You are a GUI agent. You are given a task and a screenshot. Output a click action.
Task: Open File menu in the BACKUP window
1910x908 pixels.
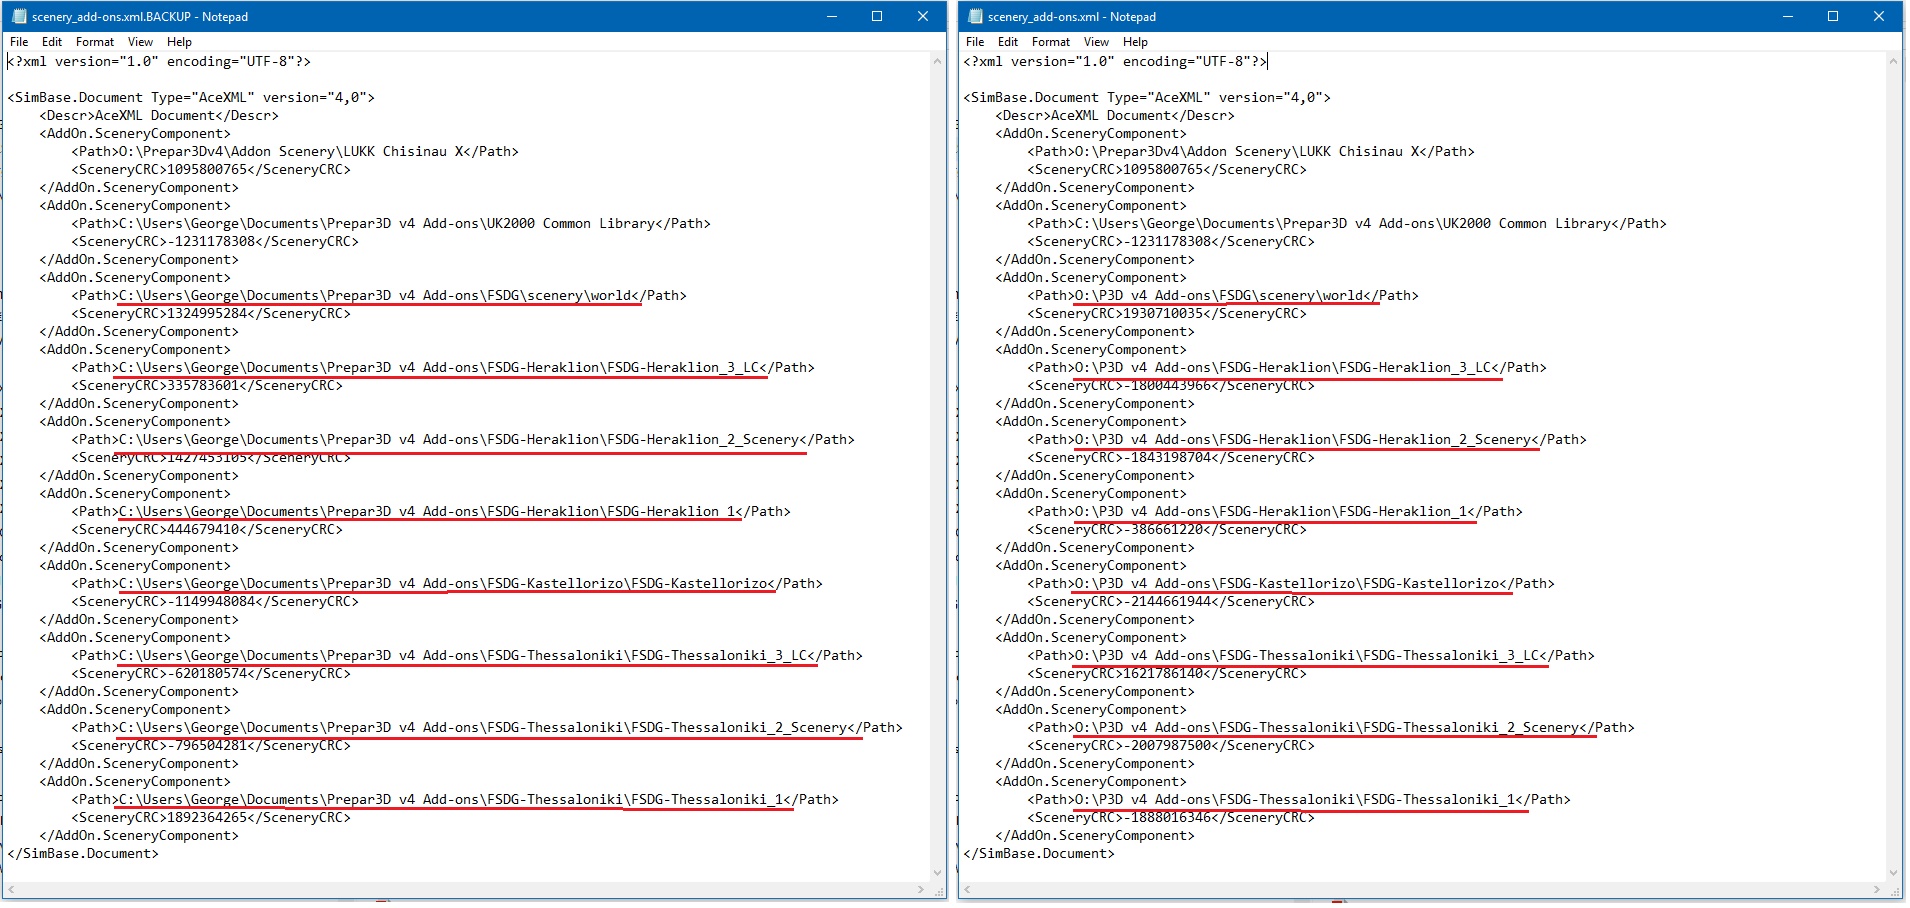(19, 42)
